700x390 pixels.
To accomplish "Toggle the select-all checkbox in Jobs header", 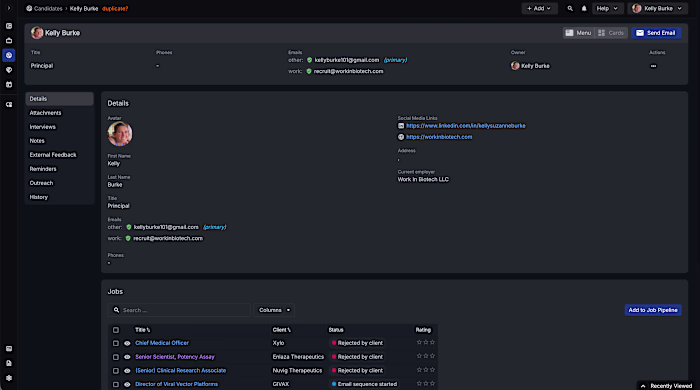I will pyautogui.click(x=116, y=330).
